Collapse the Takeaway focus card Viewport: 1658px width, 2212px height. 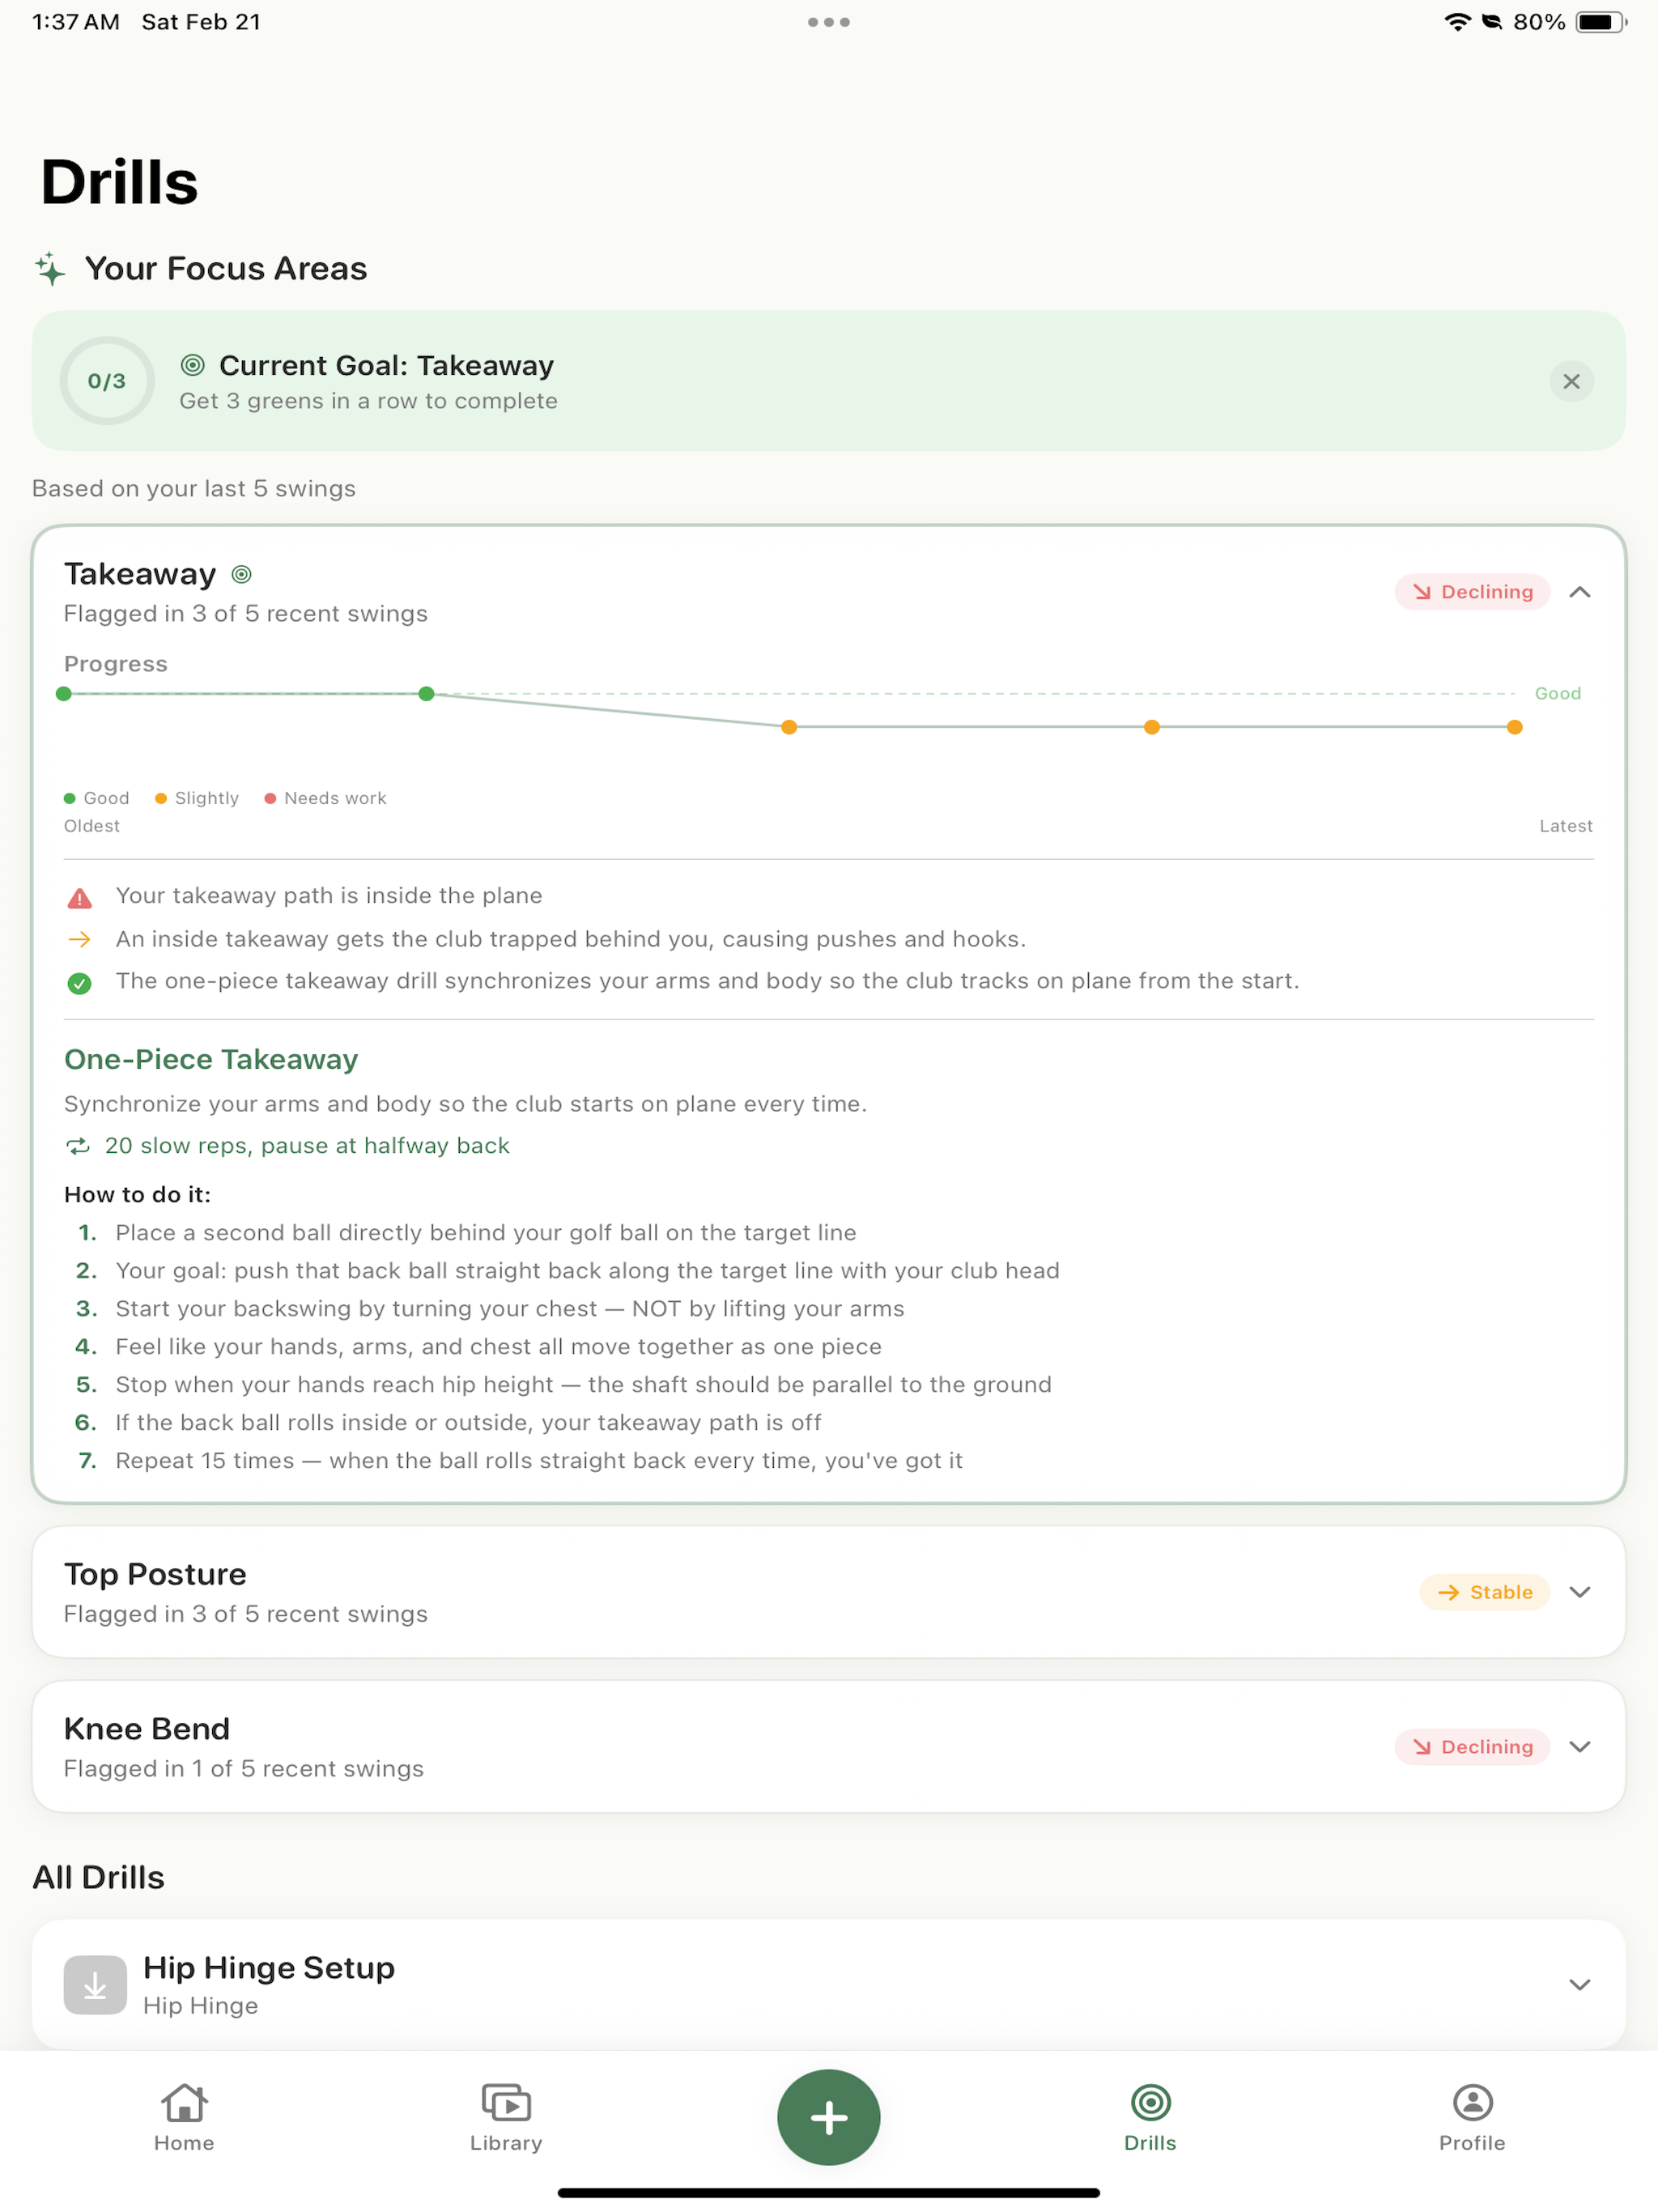[x=1579, y=592]
